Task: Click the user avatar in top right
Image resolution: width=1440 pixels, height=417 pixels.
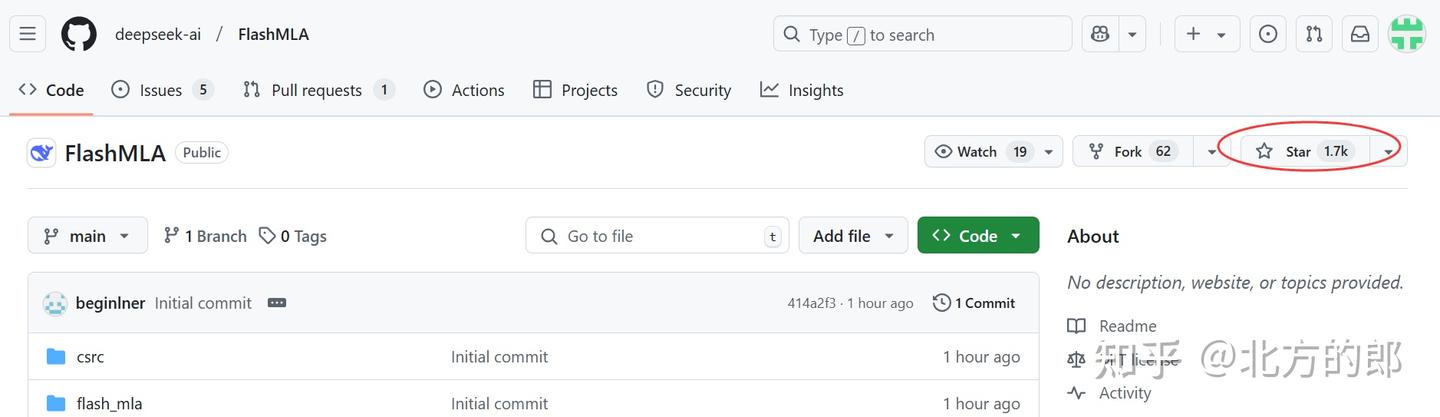Action: point(1407,34)
